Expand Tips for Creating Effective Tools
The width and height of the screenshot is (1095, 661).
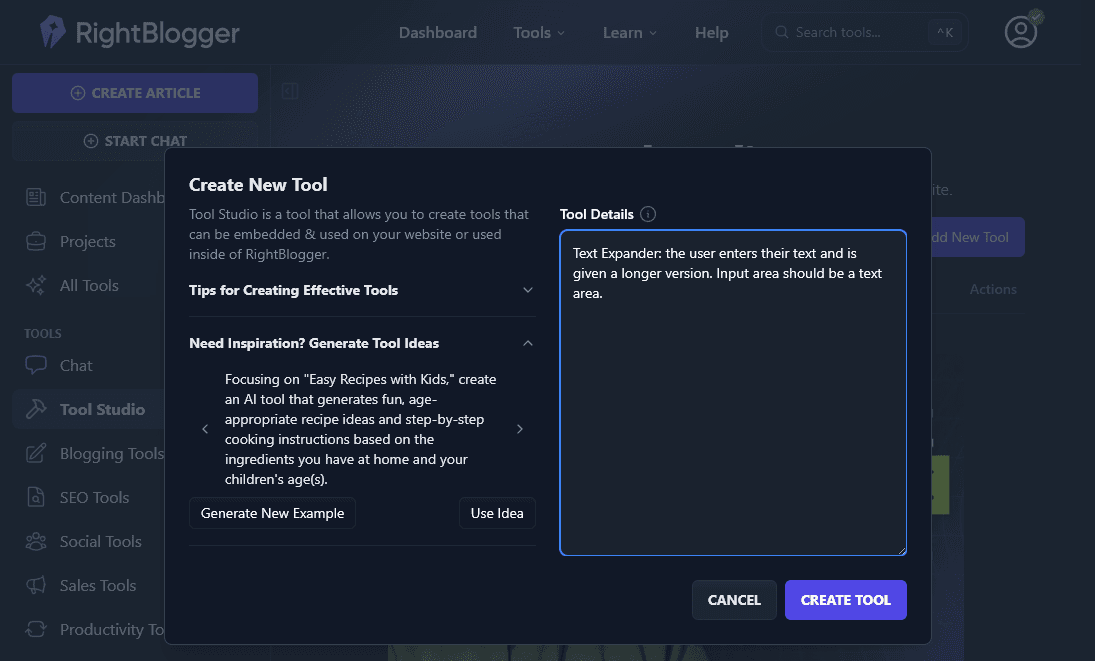528,290
